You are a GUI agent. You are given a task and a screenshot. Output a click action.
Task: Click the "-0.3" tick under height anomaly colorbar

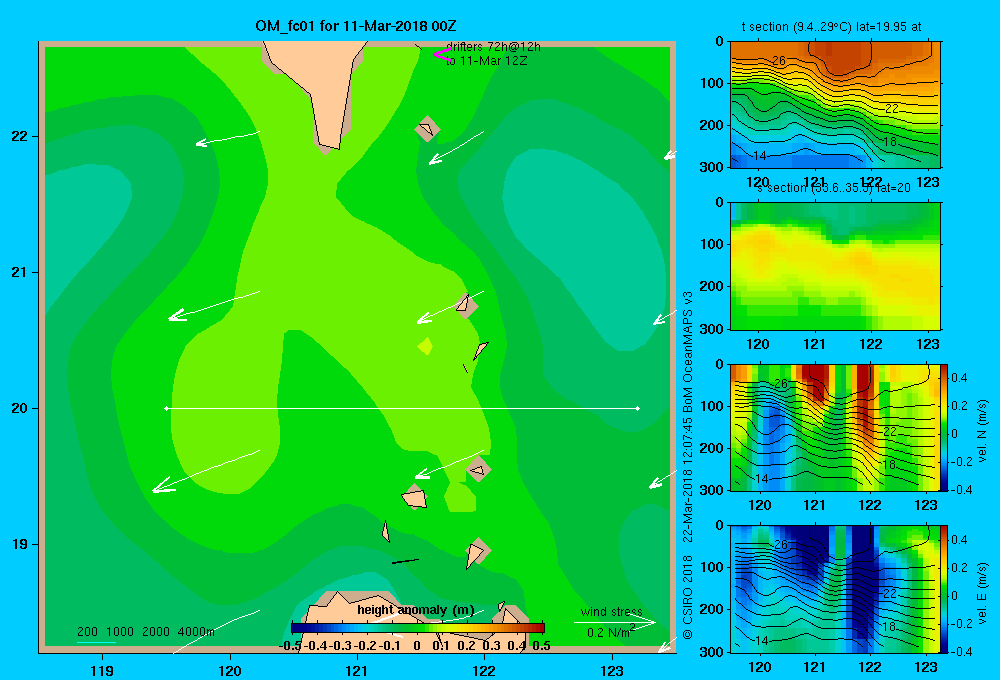tap(341, 646)
